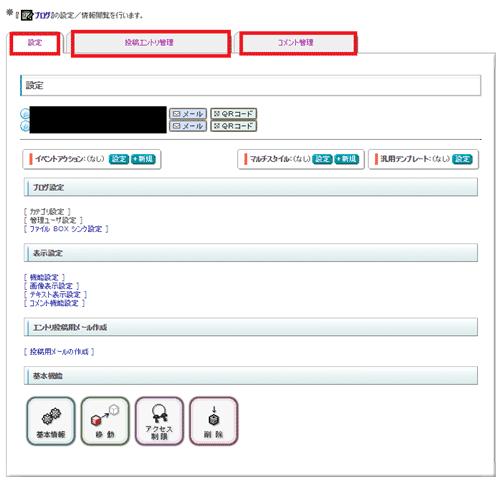Click 設定 button for マルチスタイル

[x=322, y=159]
